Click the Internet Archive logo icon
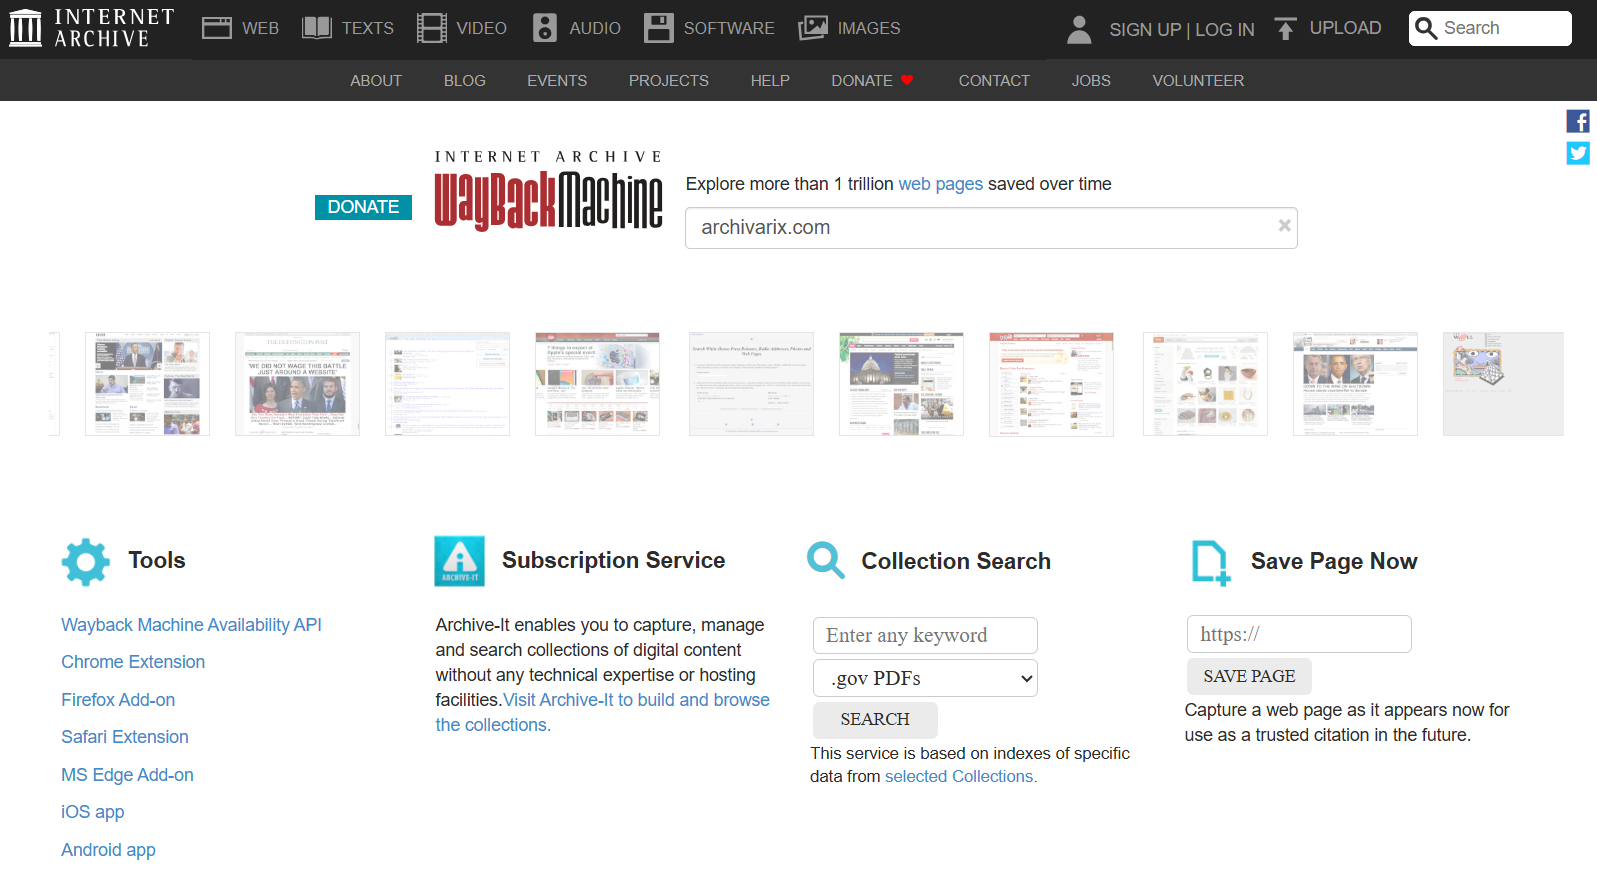The width and height of the screenshot is (1597, 892). point(26,28)
